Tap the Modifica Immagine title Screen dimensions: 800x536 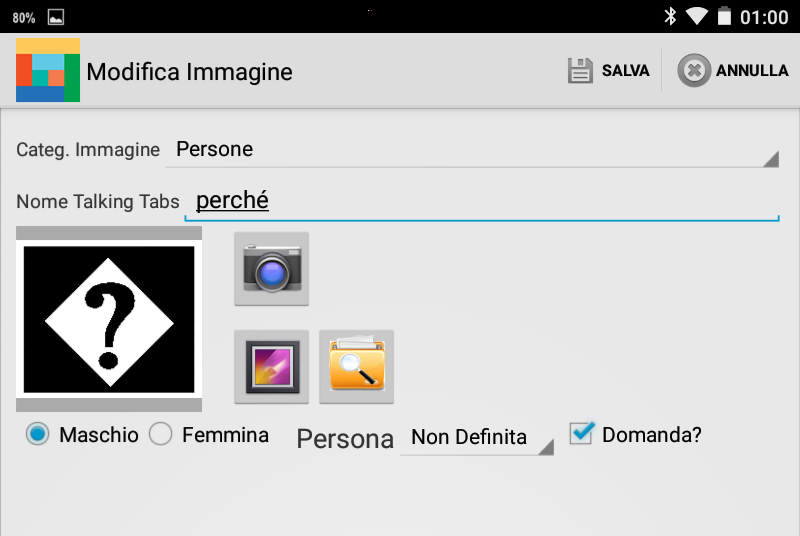pos(189,72)
